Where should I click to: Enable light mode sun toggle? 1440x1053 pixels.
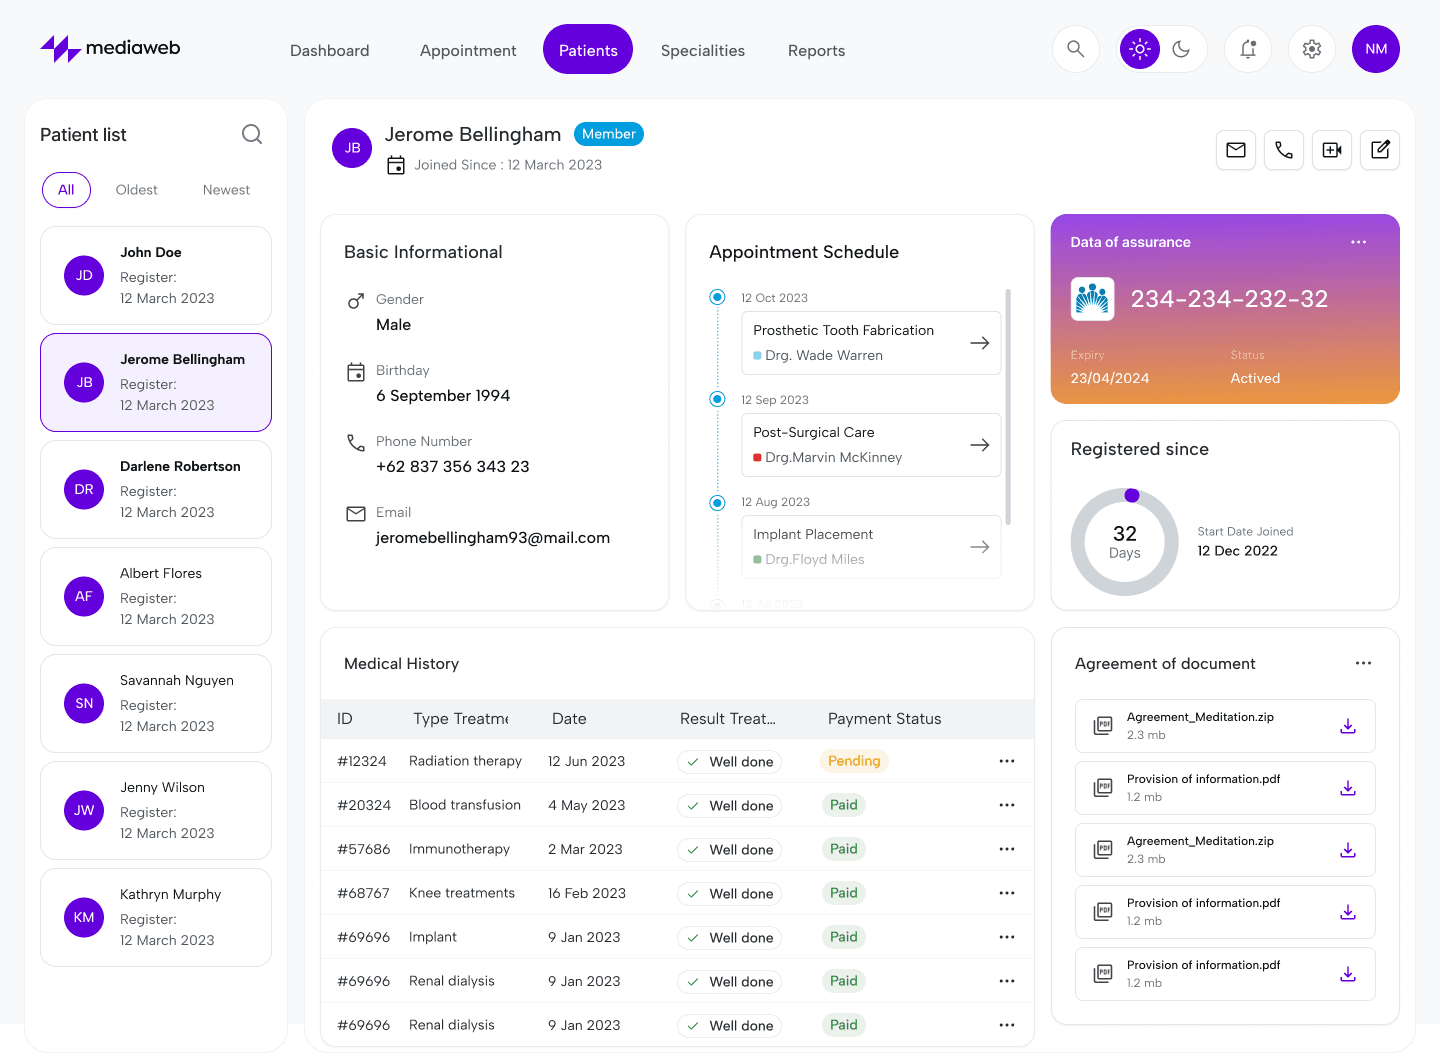[x=1140, y=49]
